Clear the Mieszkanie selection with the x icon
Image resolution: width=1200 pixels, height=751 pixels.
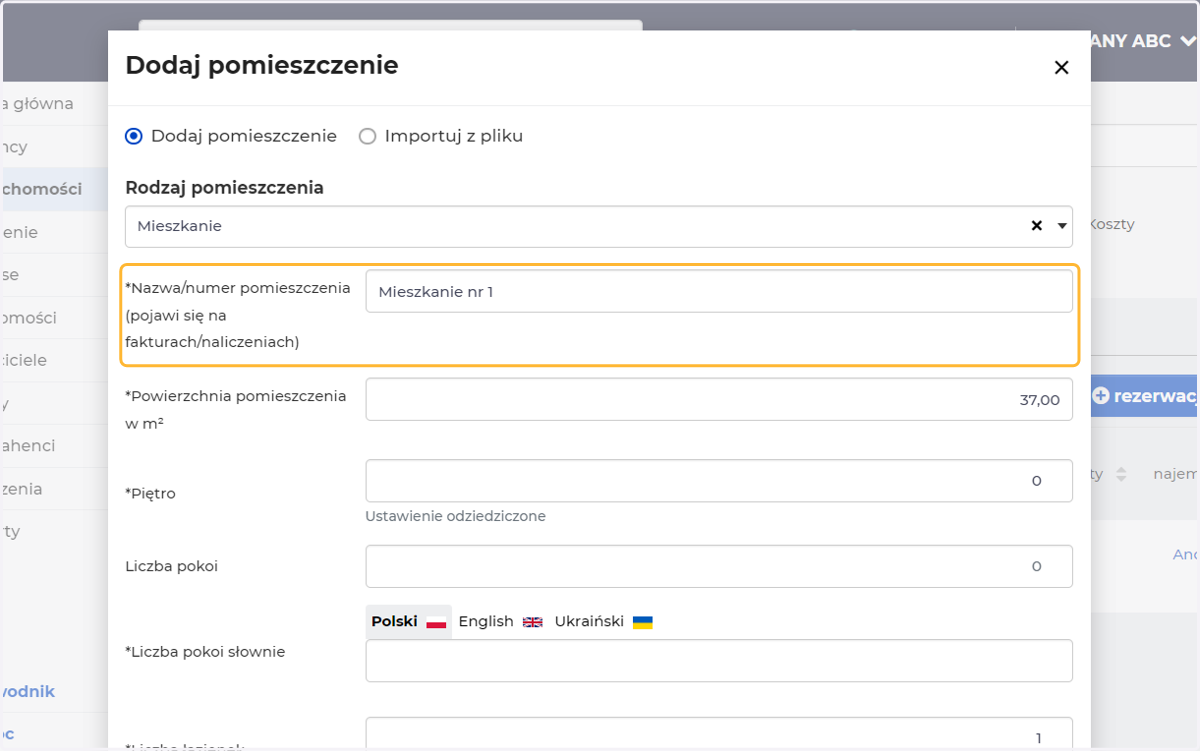tap(1037, 226)
